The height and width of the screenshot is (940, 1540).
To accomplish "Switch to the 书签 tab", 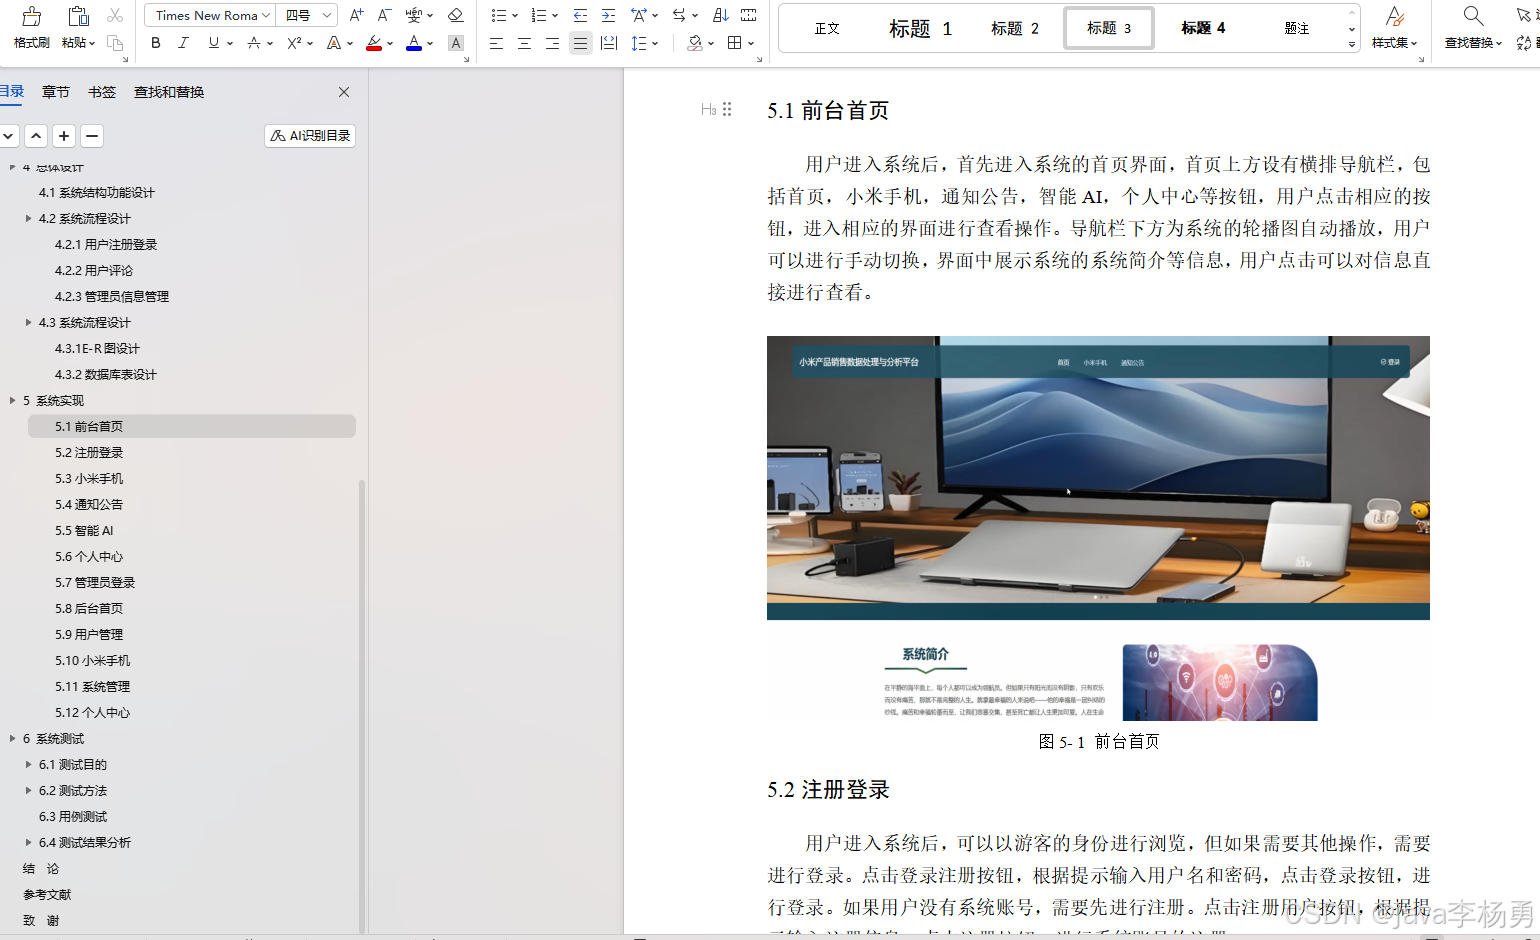I will click(x=102, y=92).
